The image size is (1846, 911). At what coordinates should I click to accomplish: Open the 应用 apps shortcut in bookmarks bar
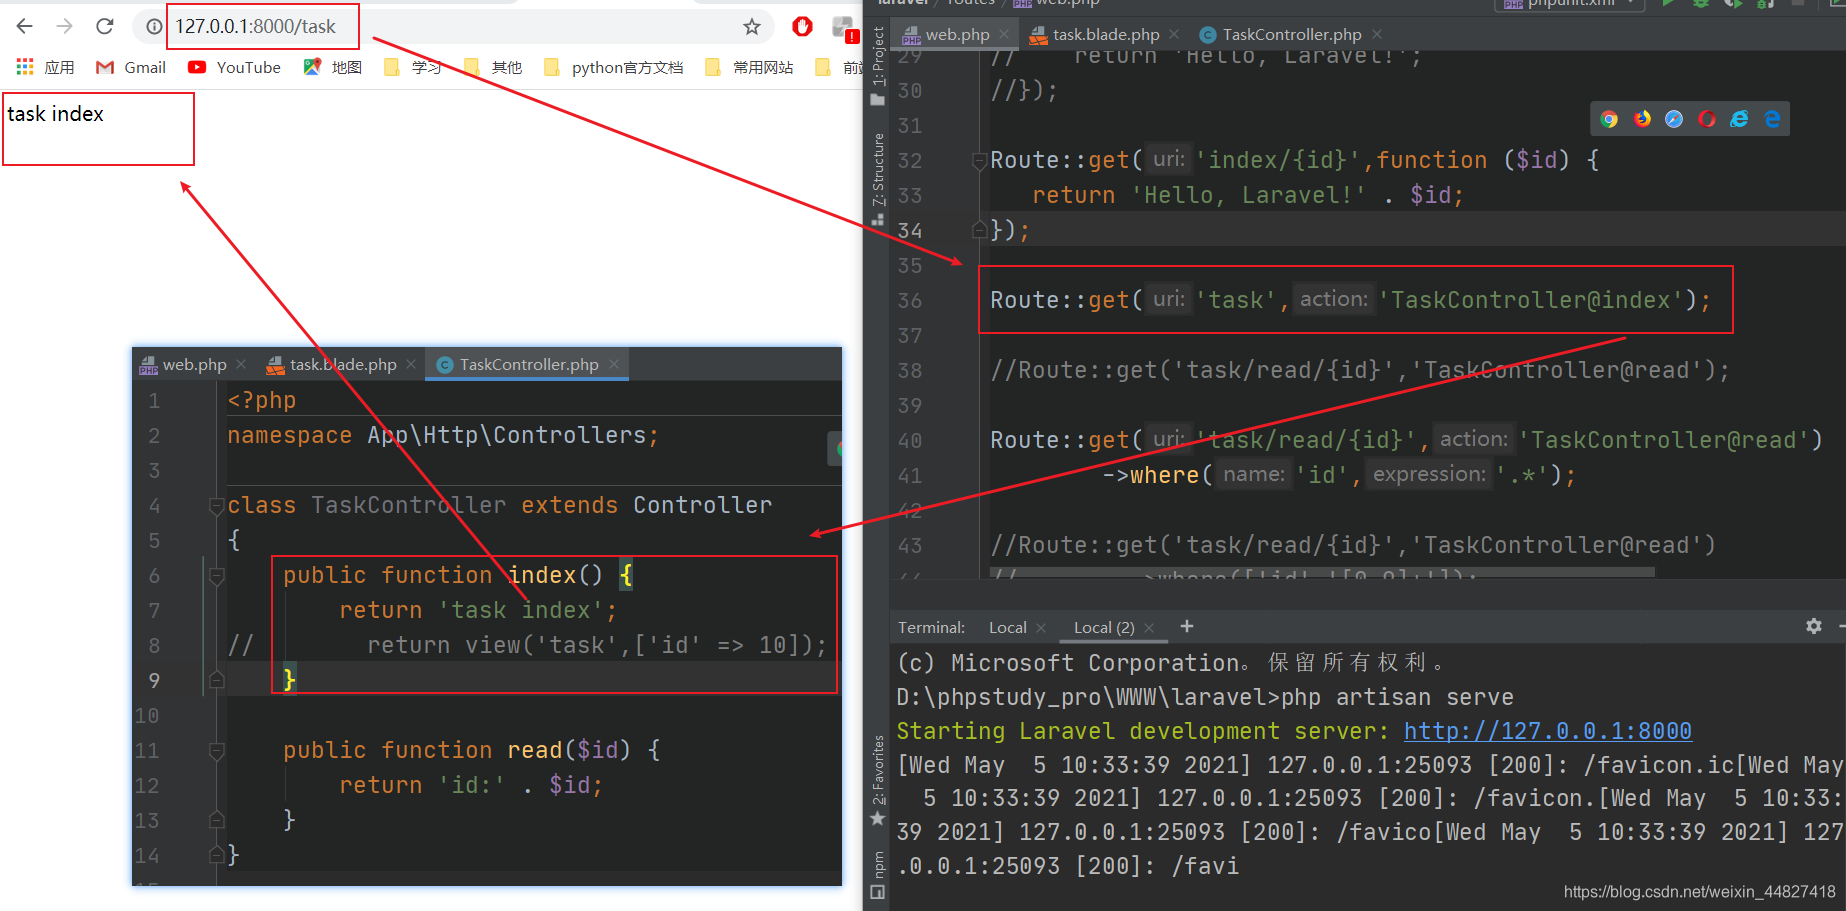pyautogui.click(x=46, y=67)
